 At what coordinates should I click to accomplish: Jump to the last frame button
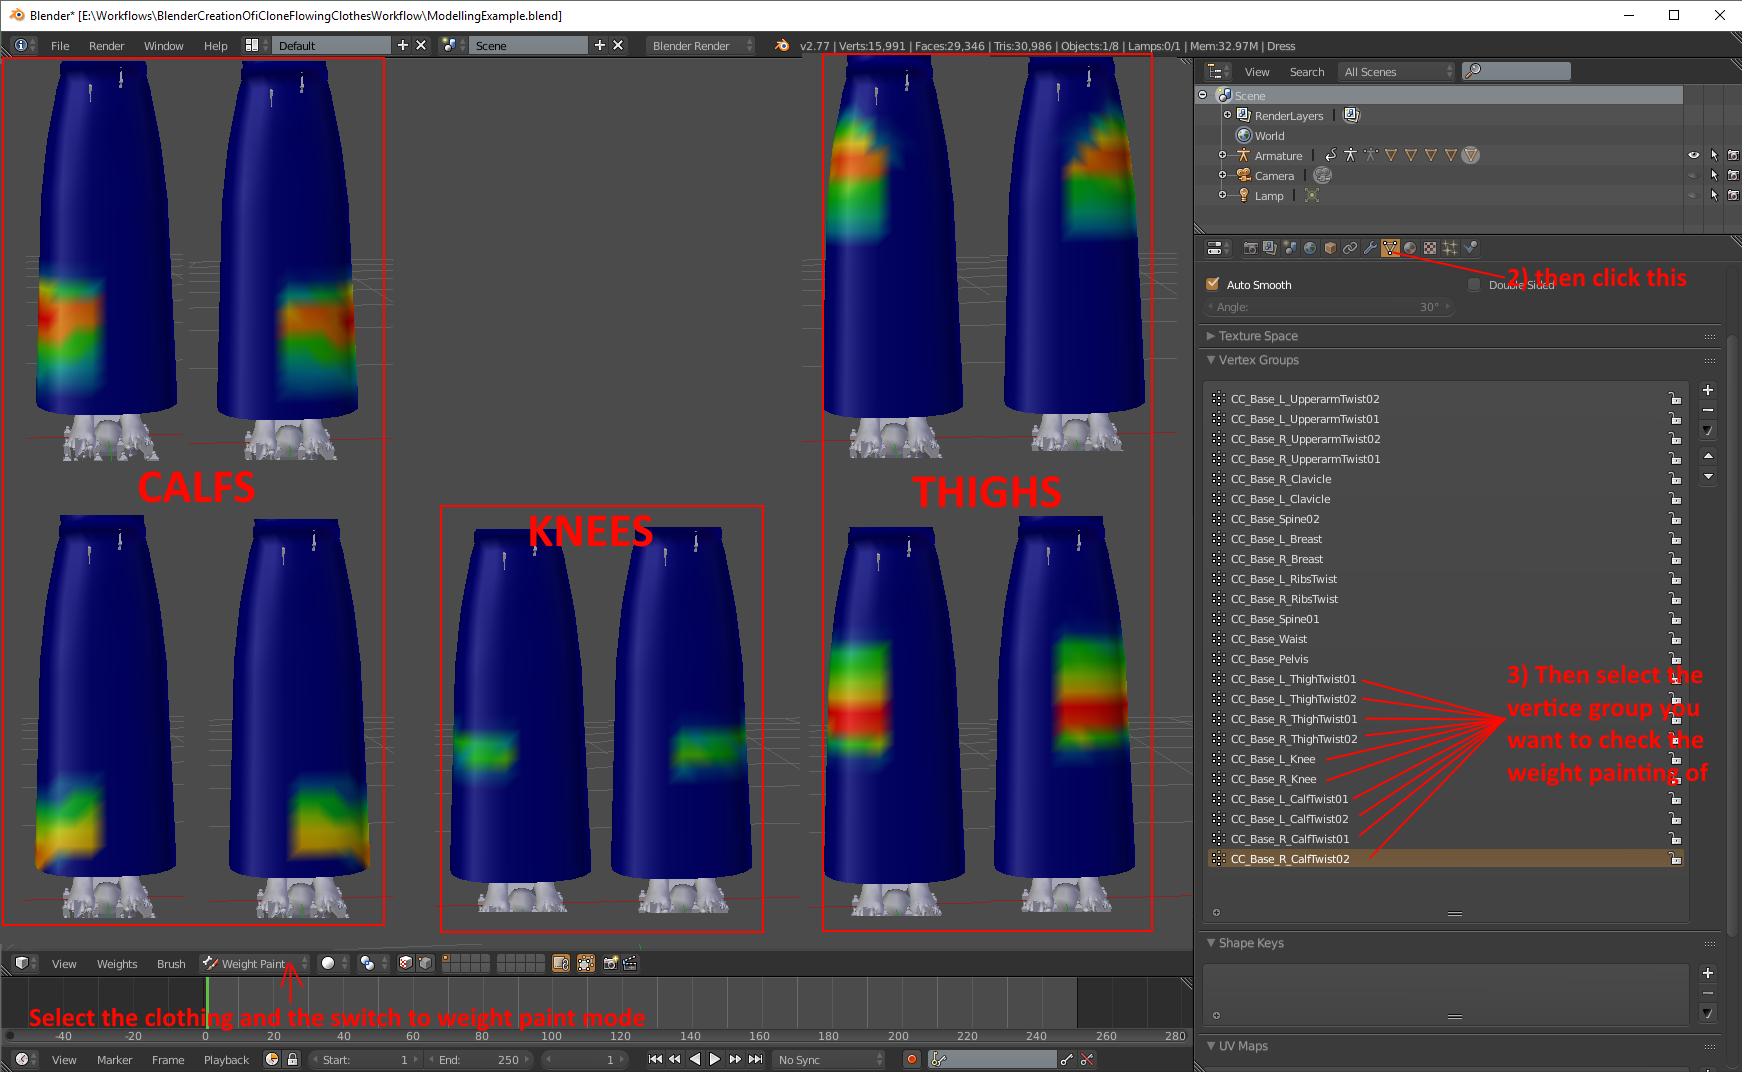756,1059
